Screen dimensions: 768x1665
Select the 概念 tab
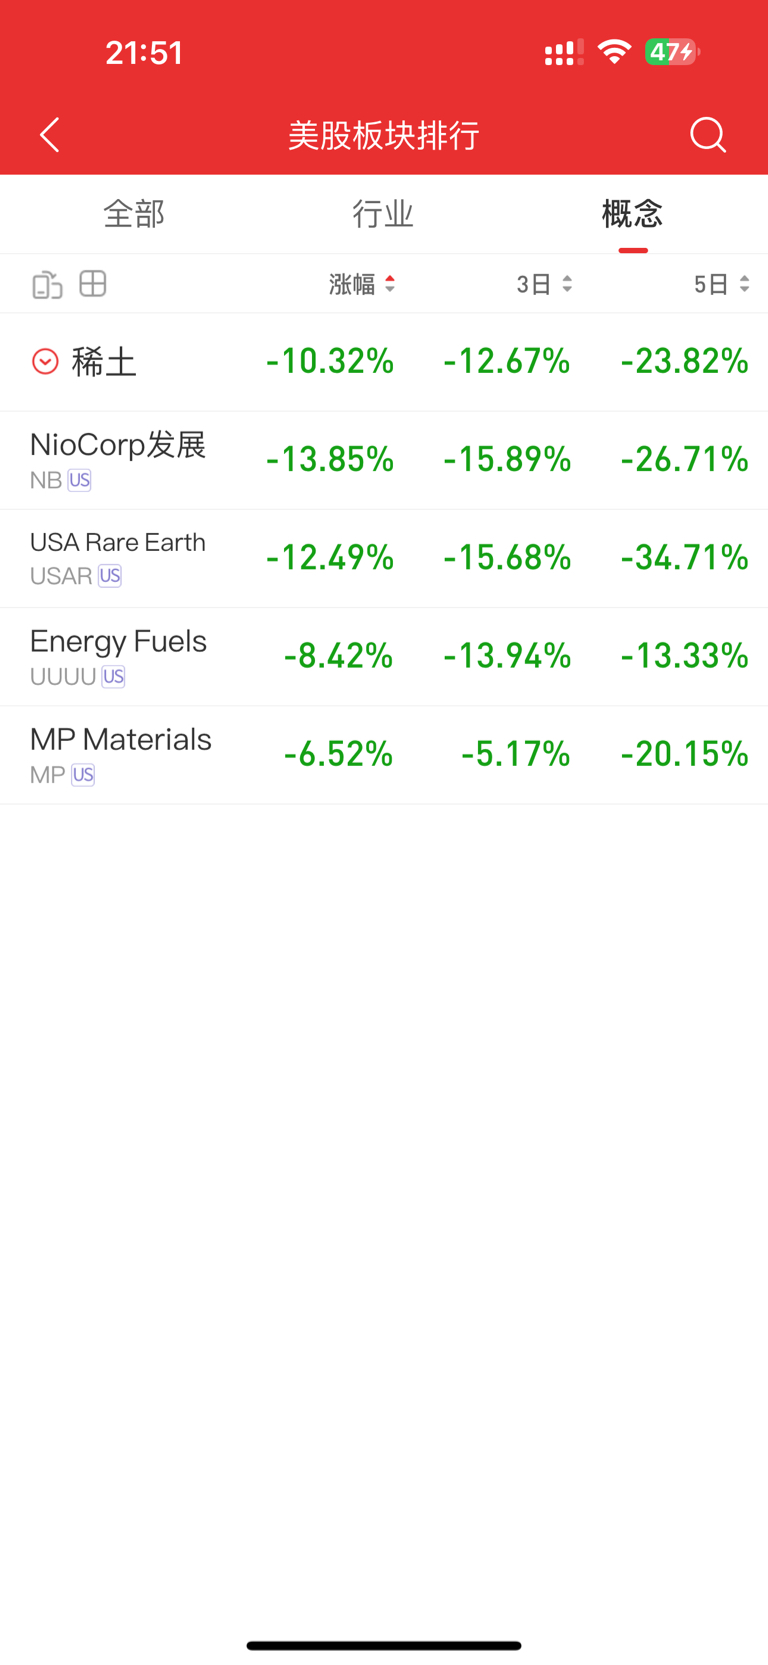[x=632, y=214]
